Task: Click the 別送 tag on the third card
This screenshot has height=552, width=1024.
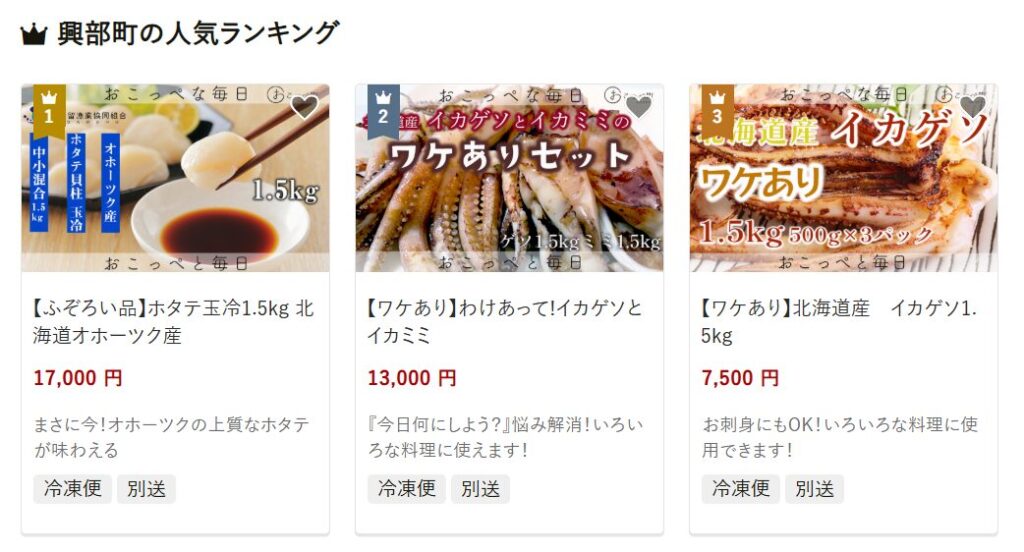Action: [815, 489]
